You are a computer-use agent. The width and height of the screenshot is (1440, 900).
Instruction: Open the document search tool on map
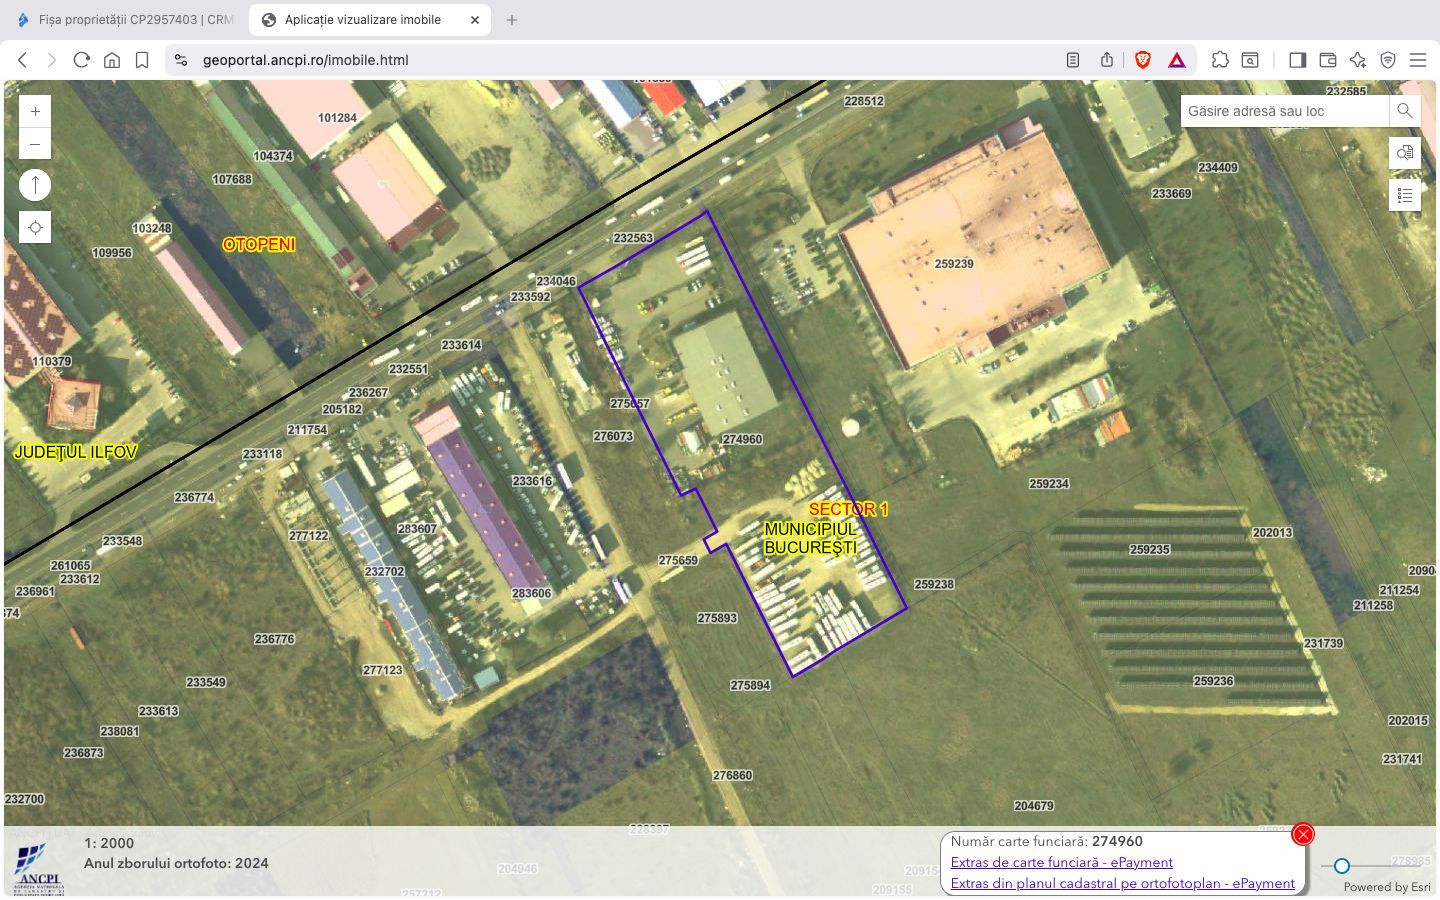pyautogui.click(x=1404, y=153)
